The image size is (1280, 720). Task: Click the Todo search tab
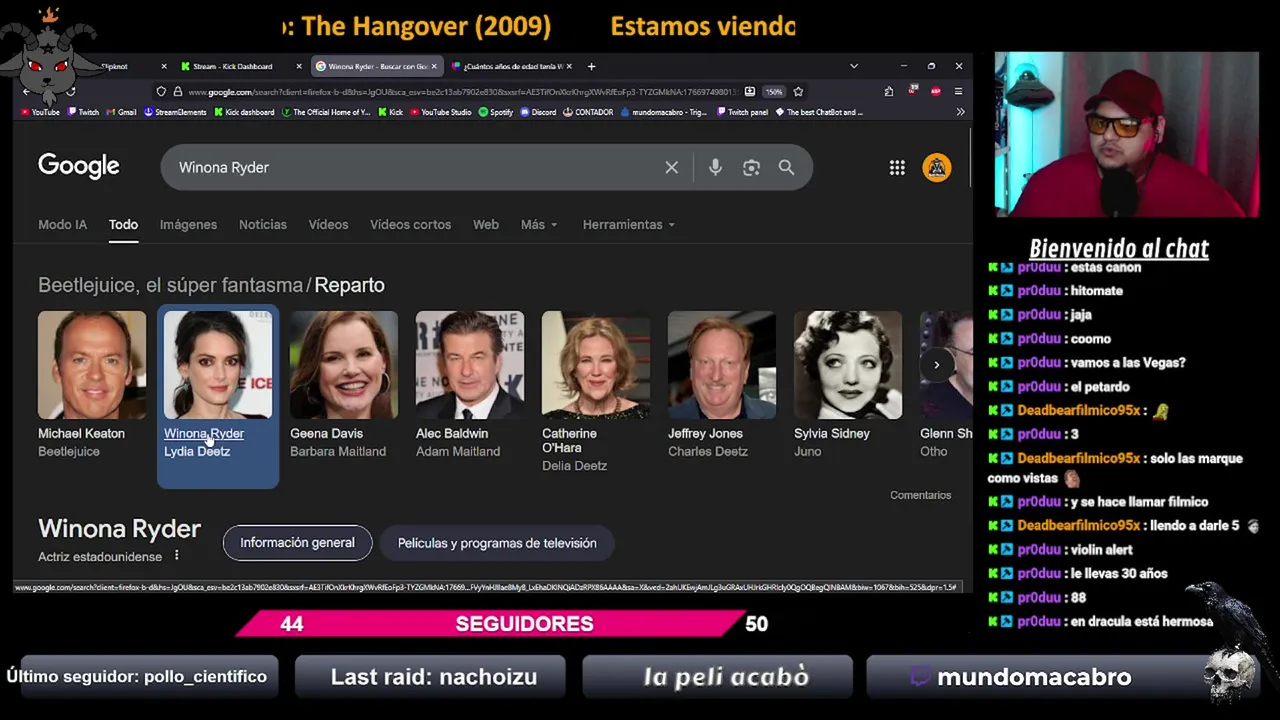123,224
